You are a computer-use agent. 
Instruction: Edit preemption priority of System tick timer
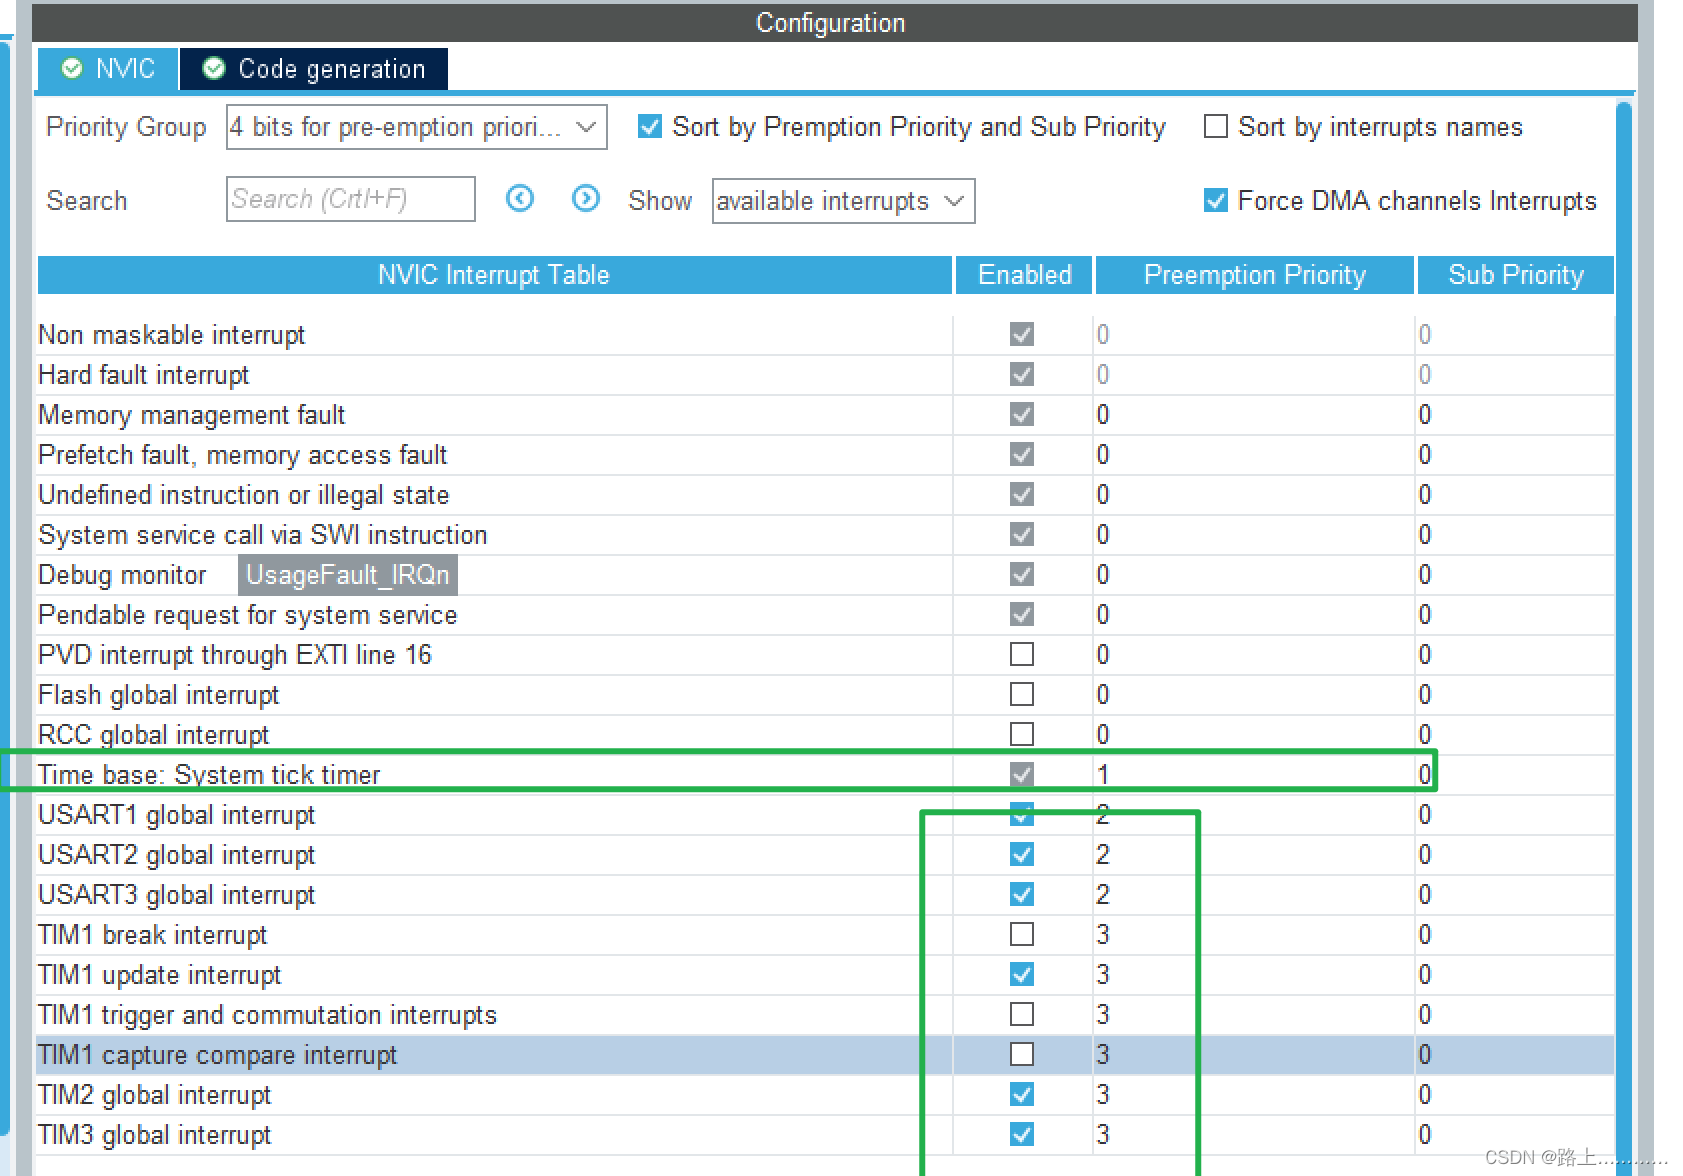coord(1254,775)
